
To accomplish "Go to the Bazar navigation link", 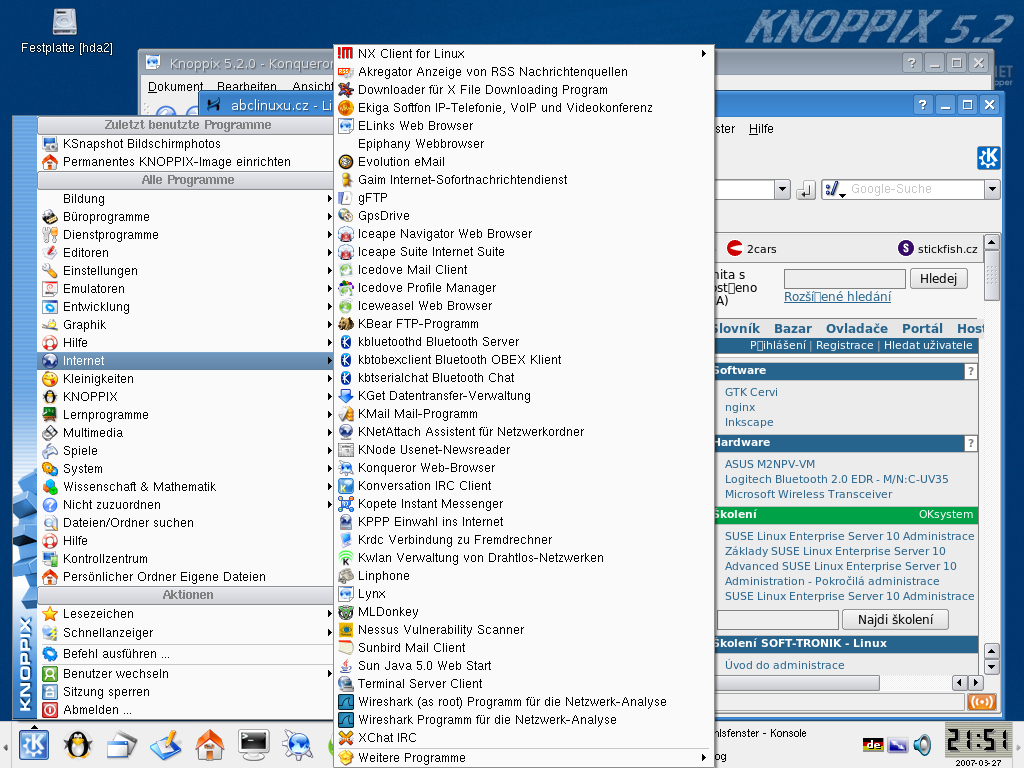I will (793, 328).
